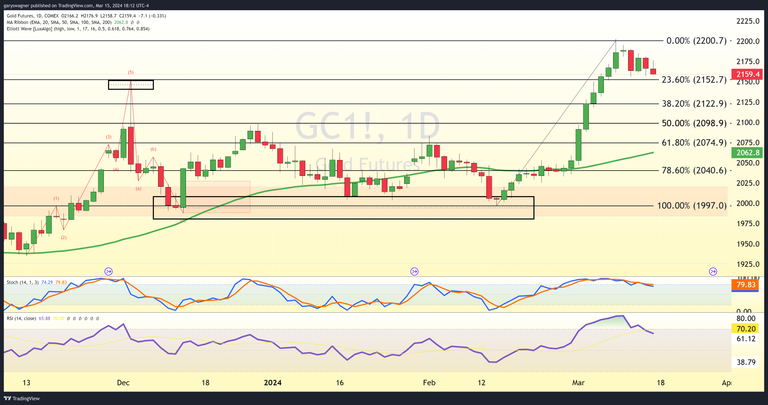This screenshot has height=405, width=768.
Task: Click the green 2062.8 moving average tag
Action: [750, 152]
